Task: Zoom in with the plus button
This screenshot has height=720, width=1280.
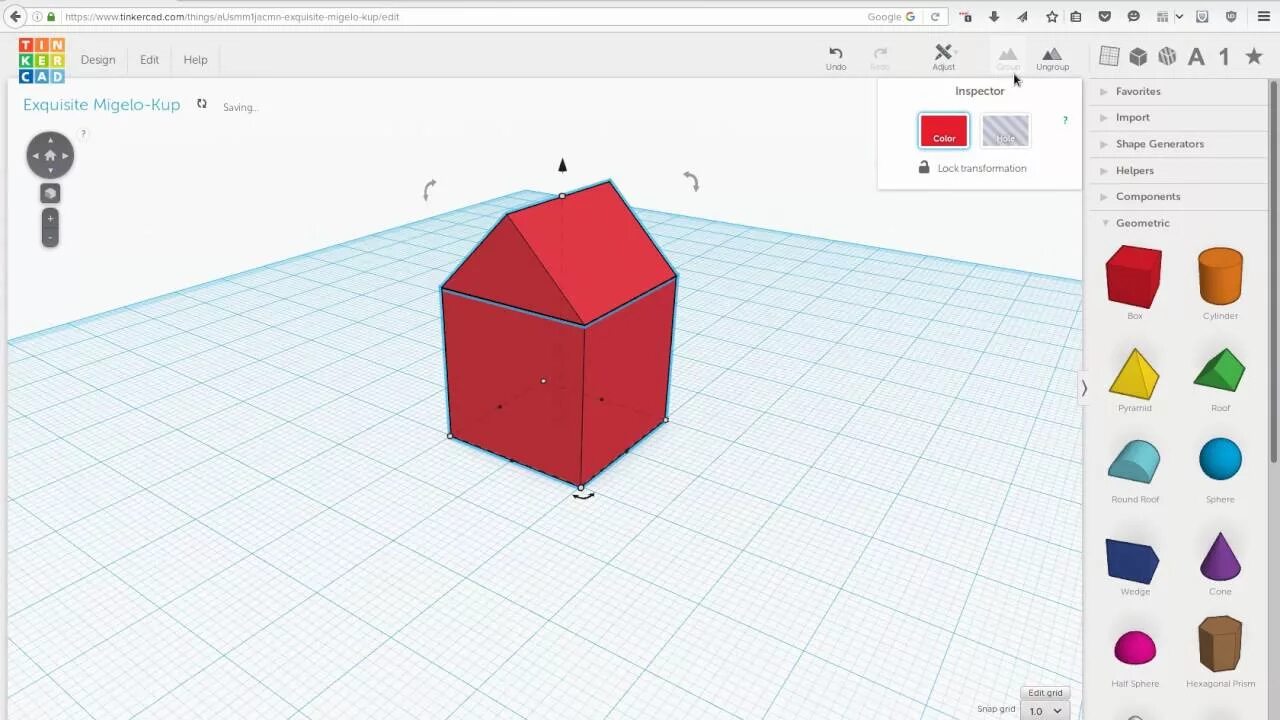Action: pyautogui.click(x=50, y=218)
